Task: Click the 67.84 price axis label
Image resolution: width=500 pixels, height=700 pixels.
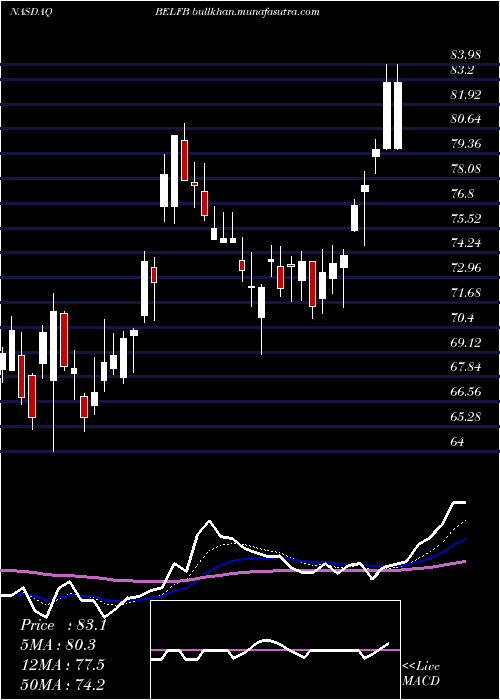Action: coord(466,367)
